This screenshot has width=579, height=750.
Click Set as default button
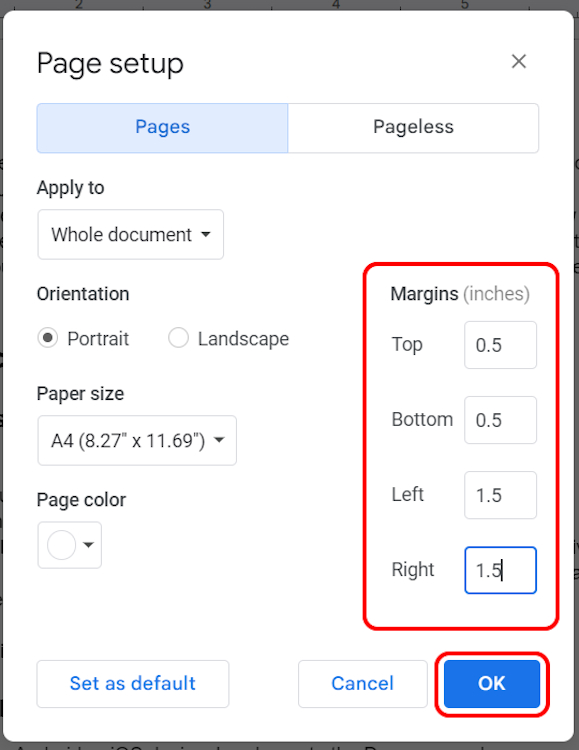coord(133,684)
